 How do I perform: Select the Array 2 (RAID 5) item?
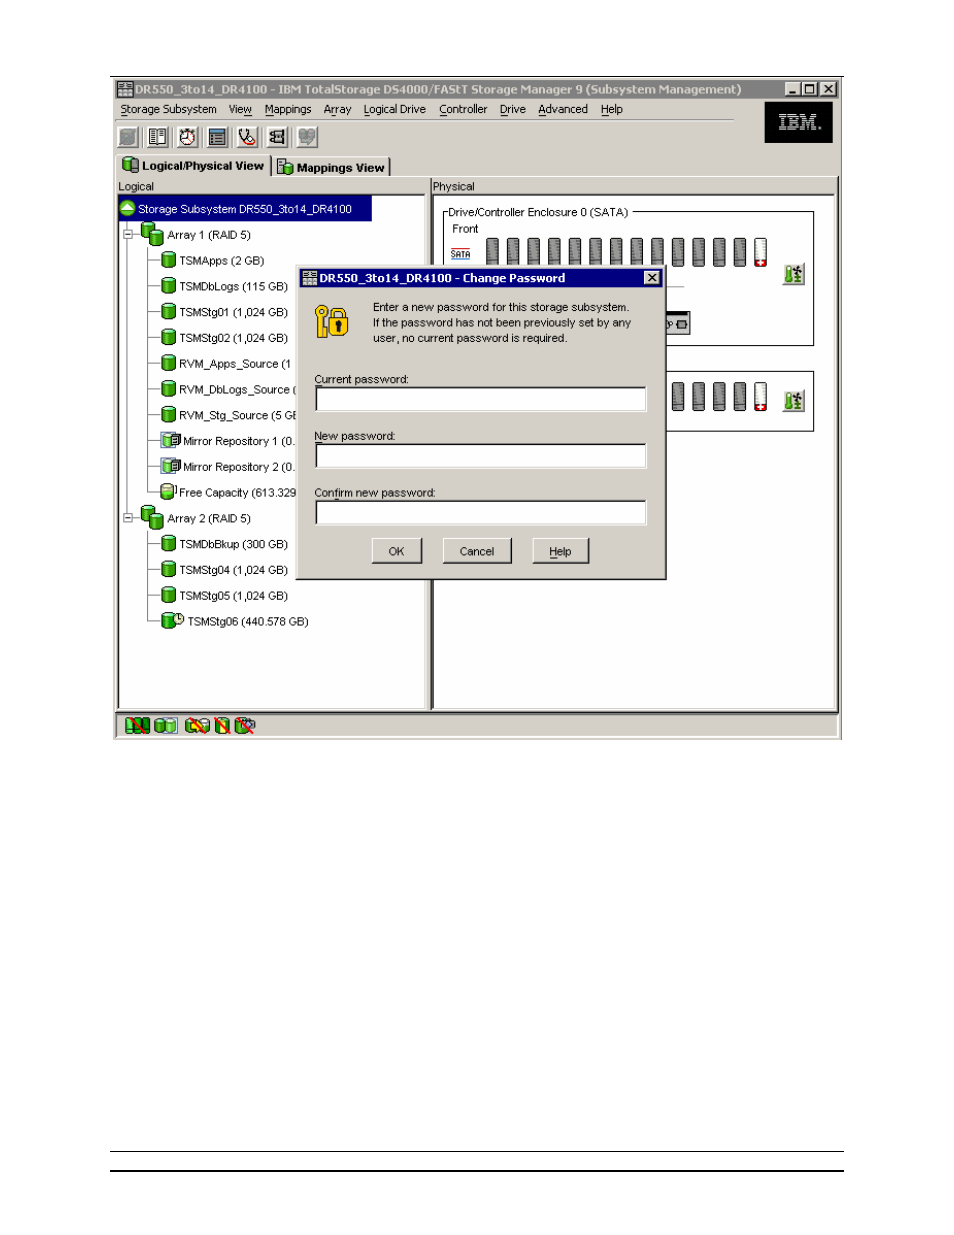point(208,519)
